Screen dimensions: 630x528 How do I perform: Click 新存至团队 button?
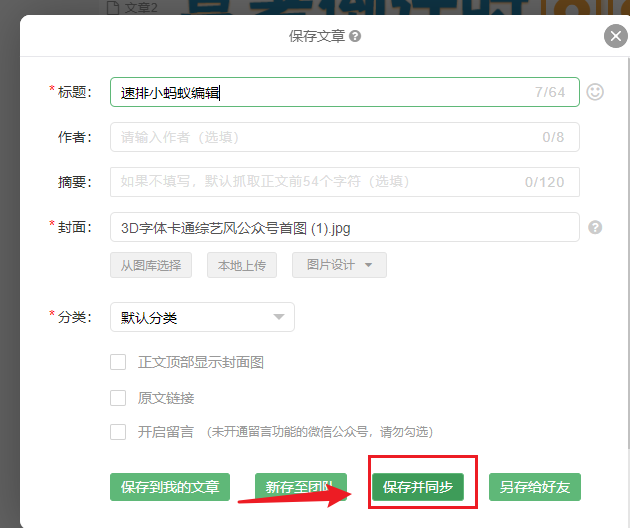point(301,487)
